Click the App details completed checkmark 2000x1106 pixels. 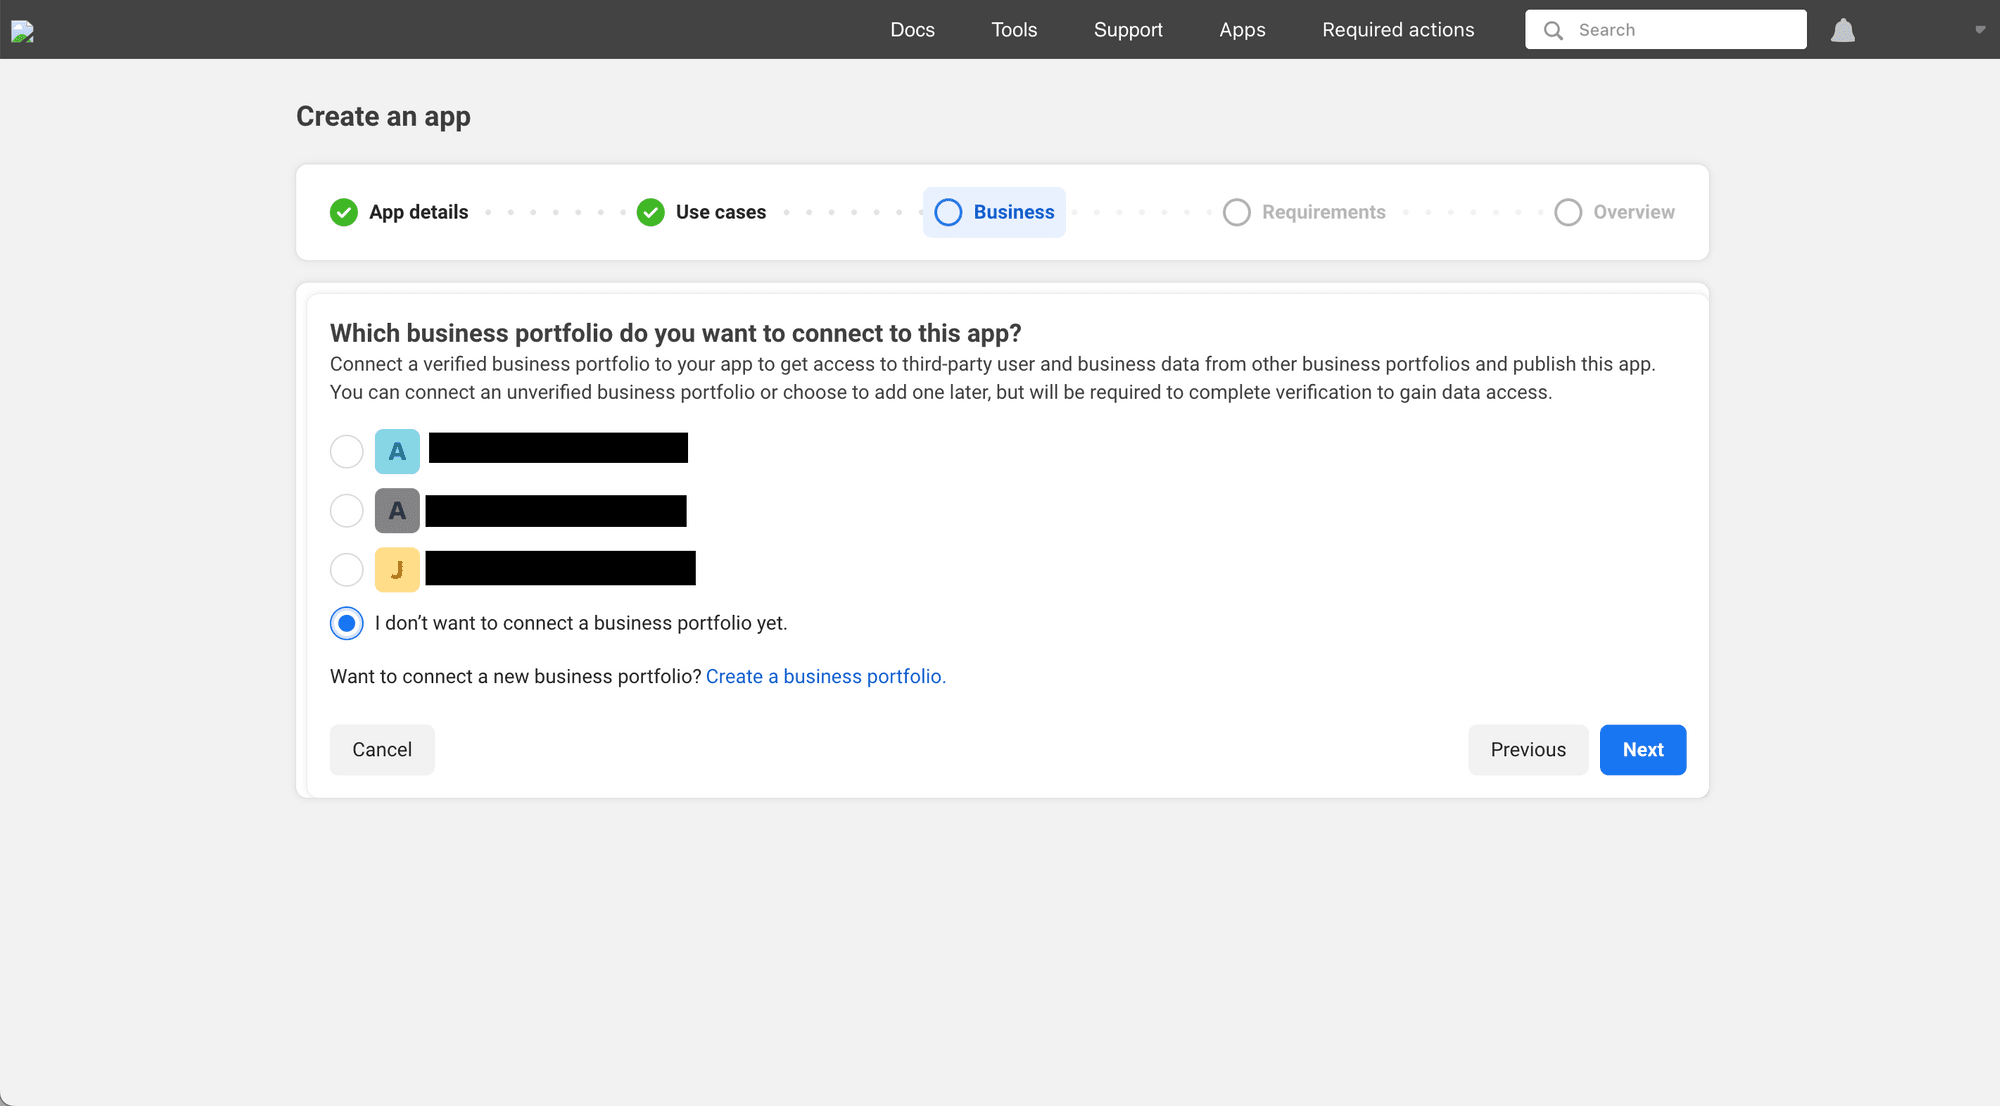[343, 212]
